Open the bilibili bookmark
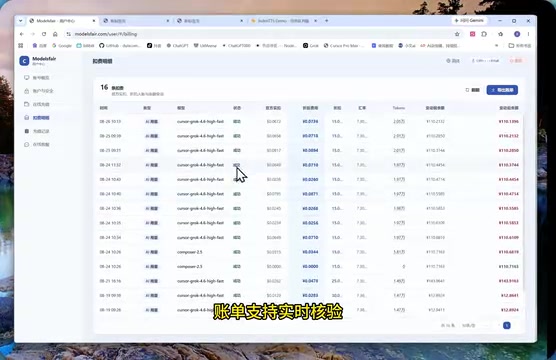 point(85,45)
